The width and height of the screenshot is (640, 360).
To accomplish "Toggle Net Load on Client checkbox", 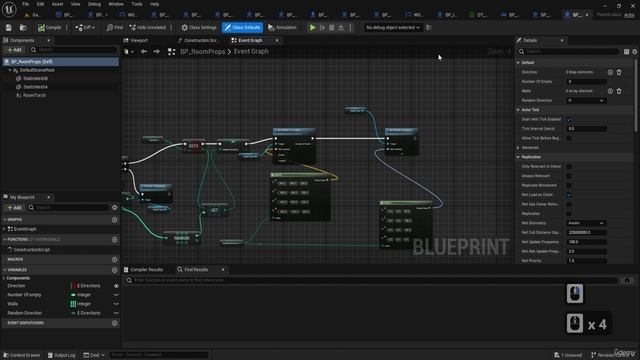I will click(x=569, y=195).
